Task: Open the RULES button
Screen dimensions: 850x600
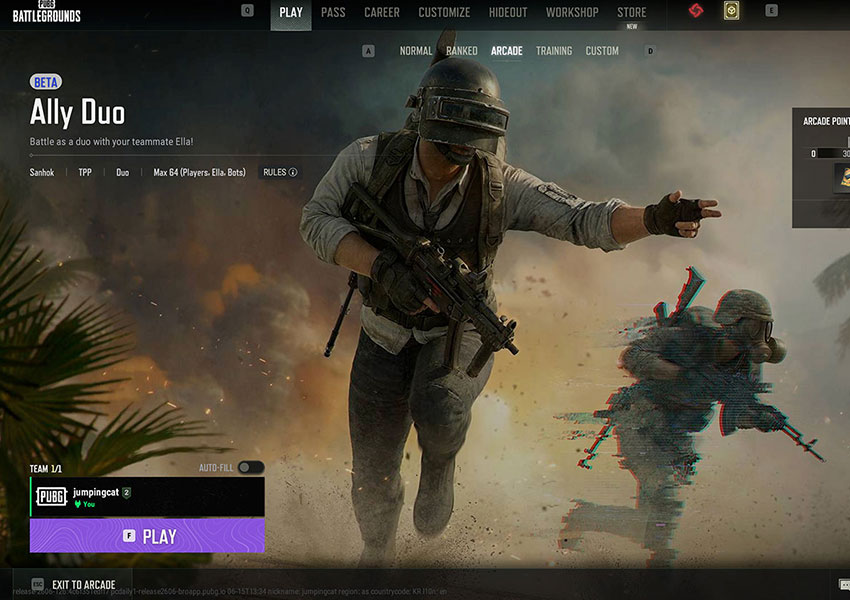Action: [280, 172]
